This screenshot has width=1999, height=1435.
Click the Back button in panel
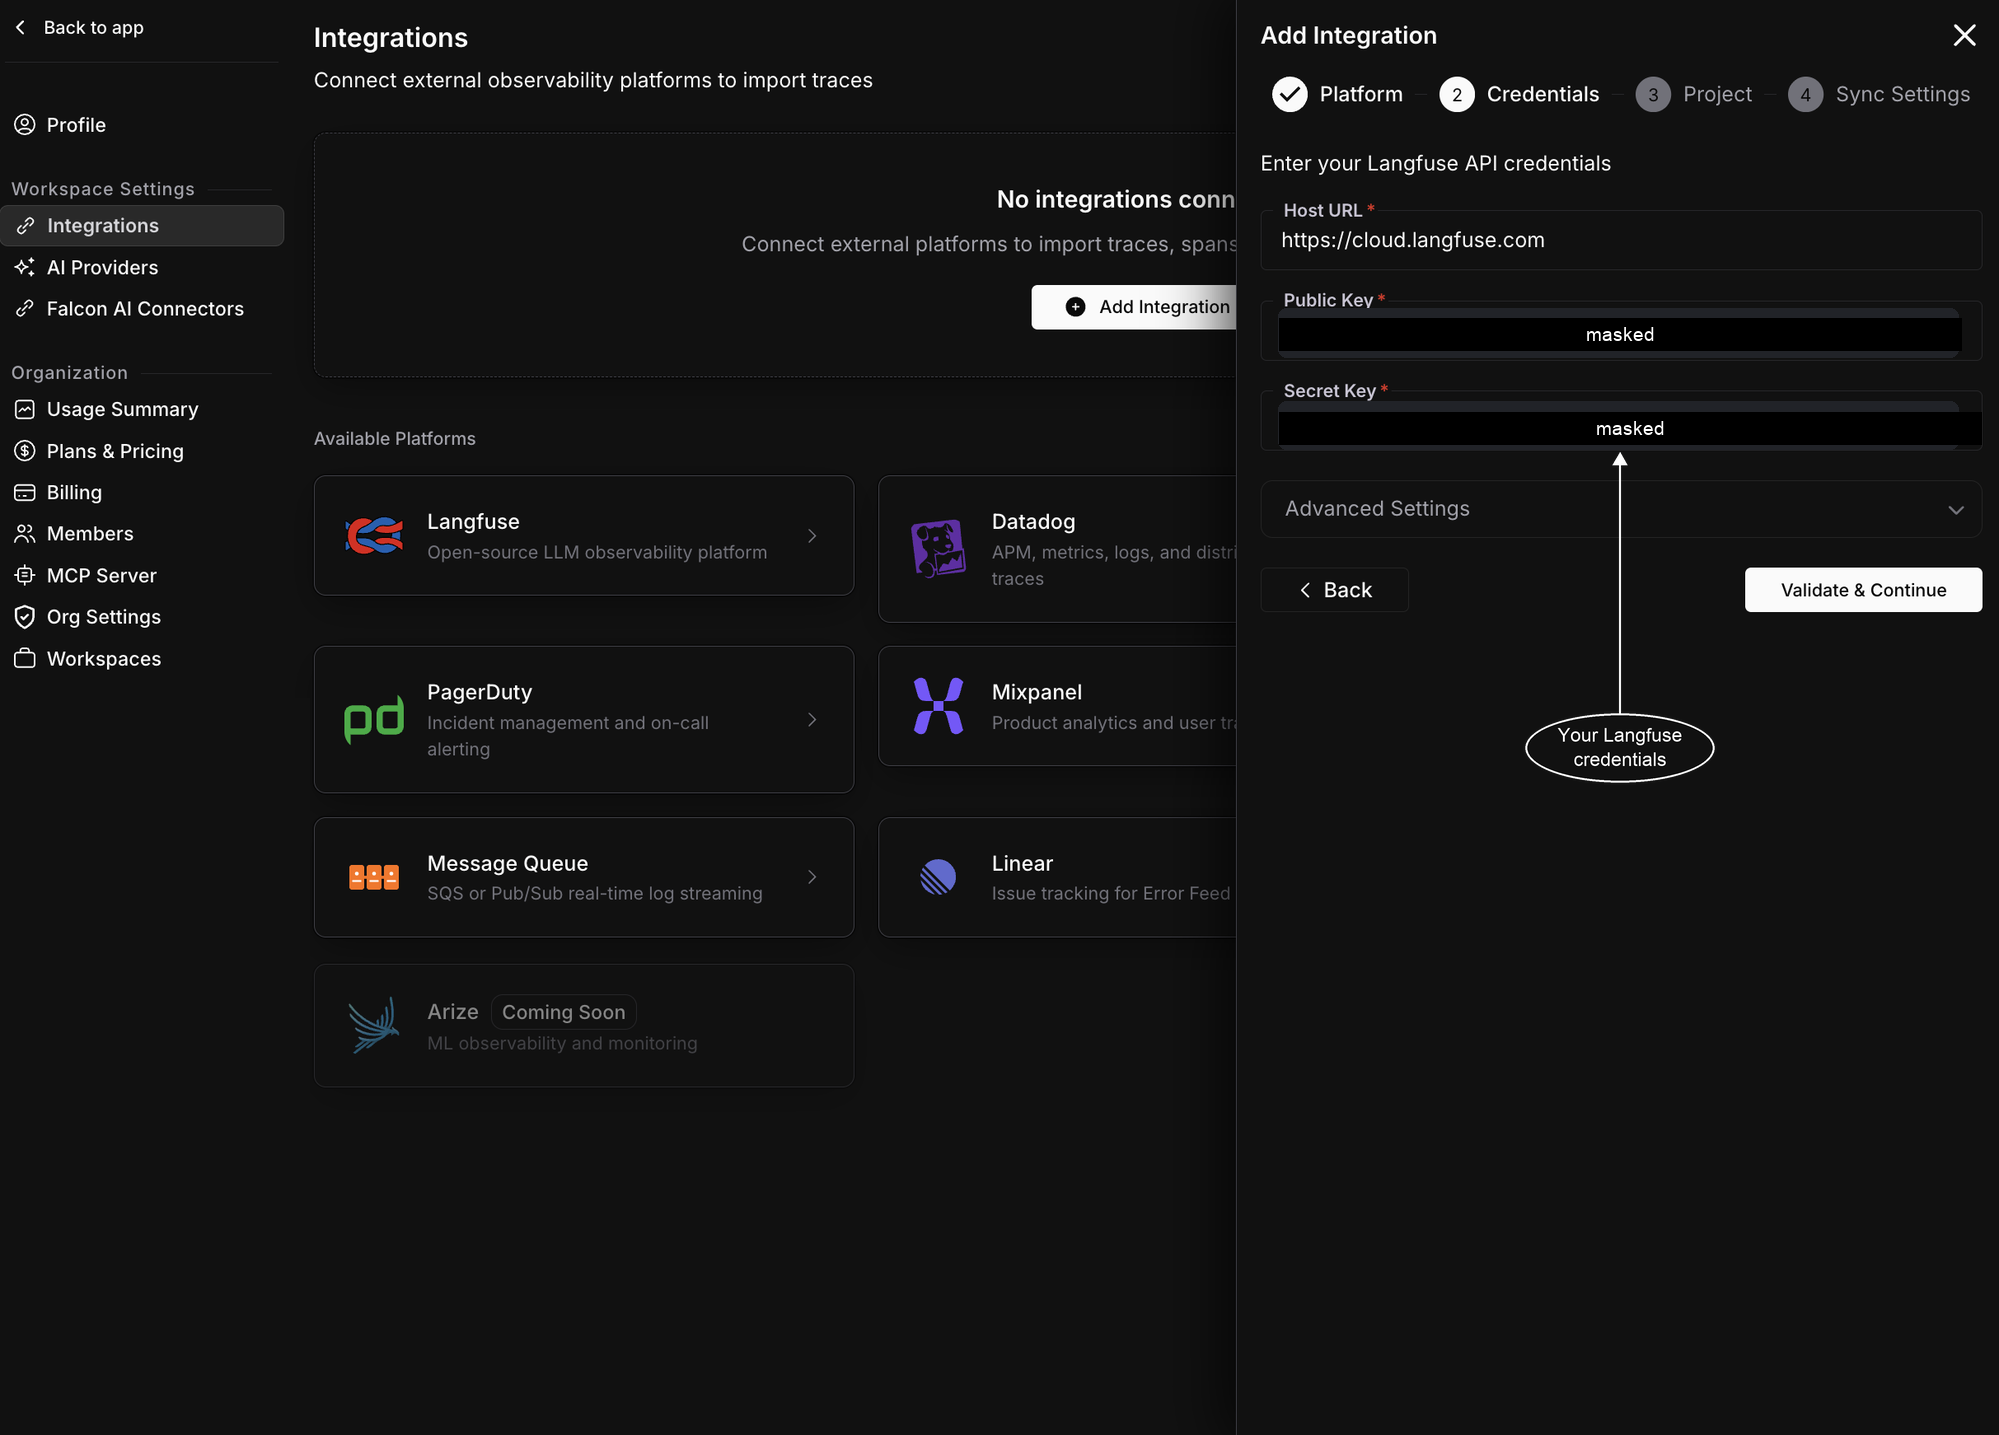pyautogui.click(x=1334, y=590)
